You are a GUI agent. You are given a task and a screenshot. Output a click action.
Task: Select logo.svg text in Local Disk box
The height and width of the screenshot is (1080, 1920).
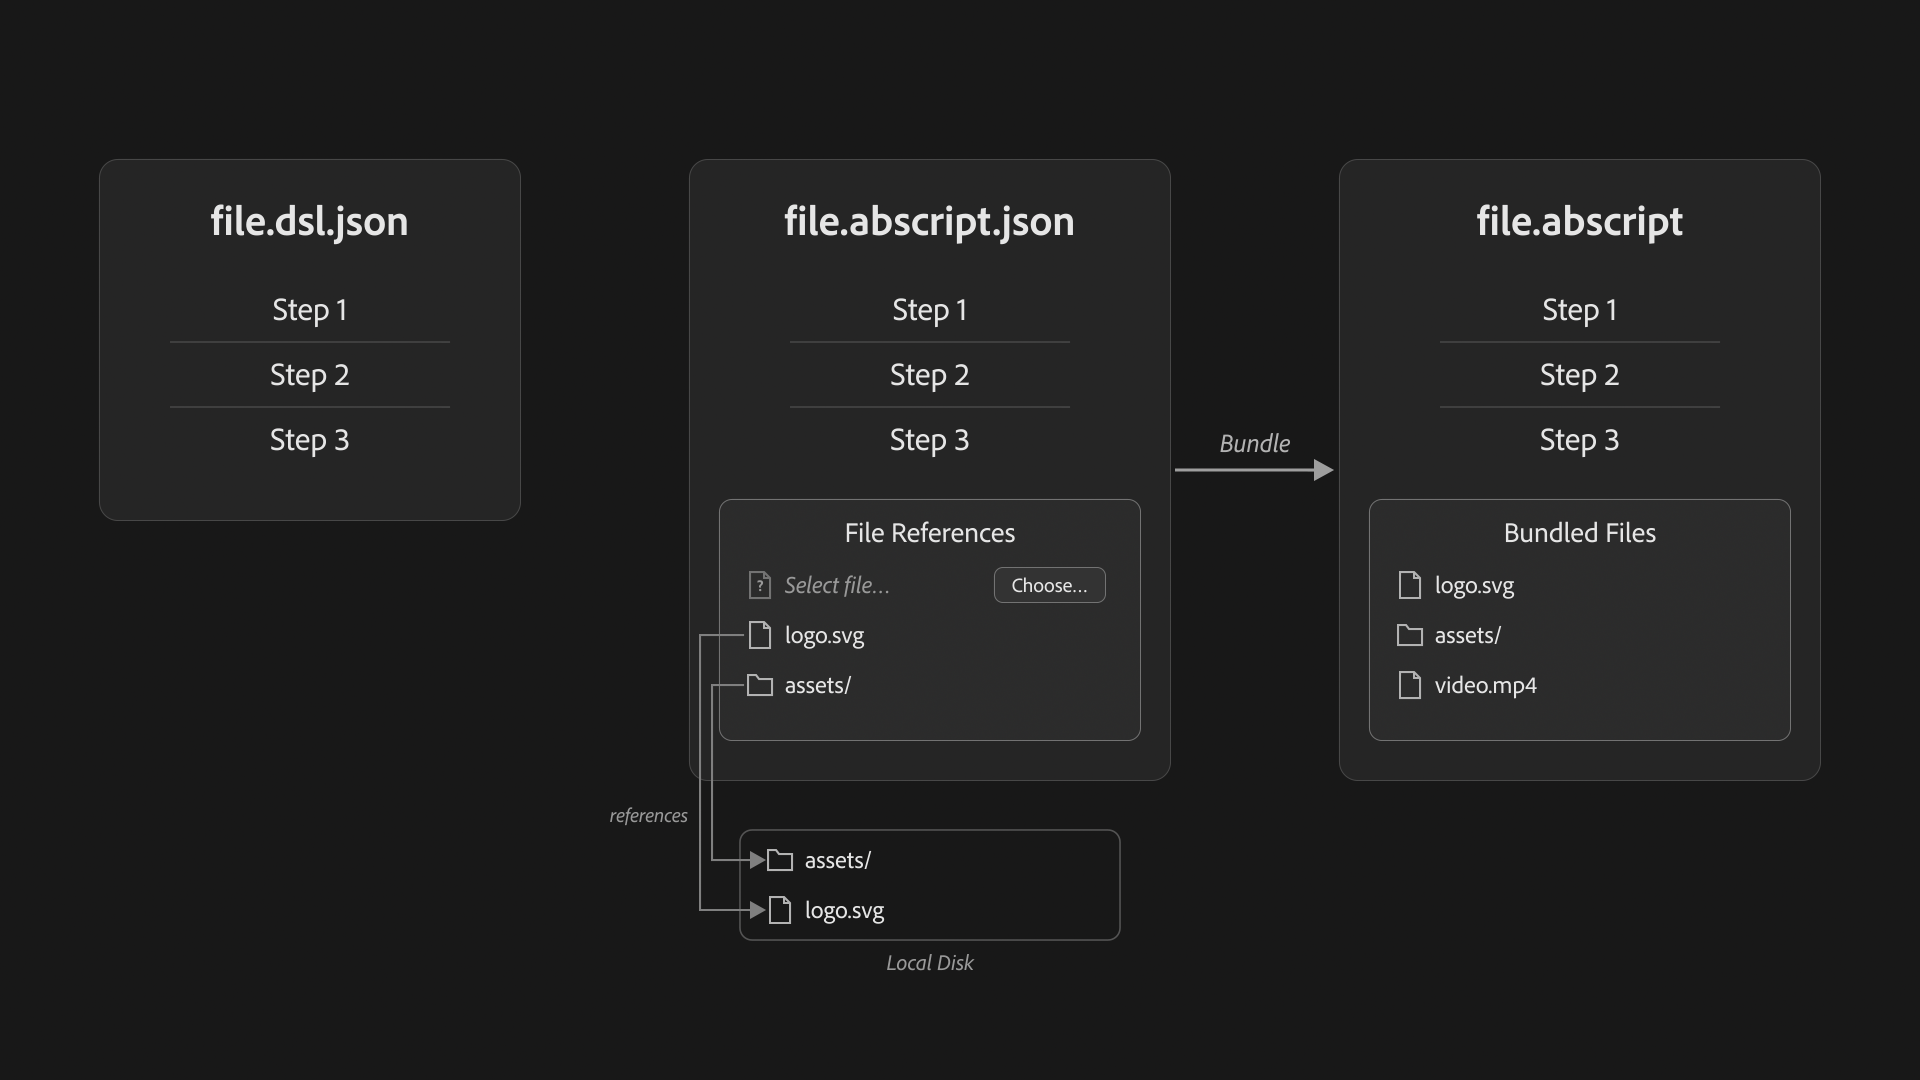[844, 911]
